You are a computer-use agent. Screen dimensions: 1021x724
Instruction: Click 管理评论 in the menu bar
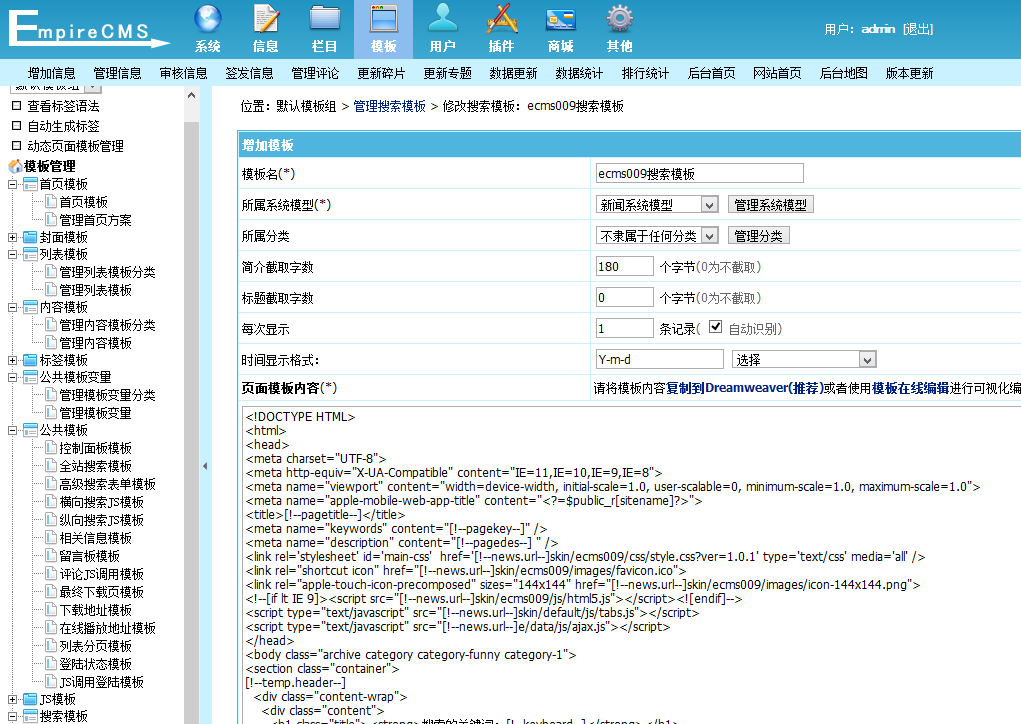pos(315,73)
